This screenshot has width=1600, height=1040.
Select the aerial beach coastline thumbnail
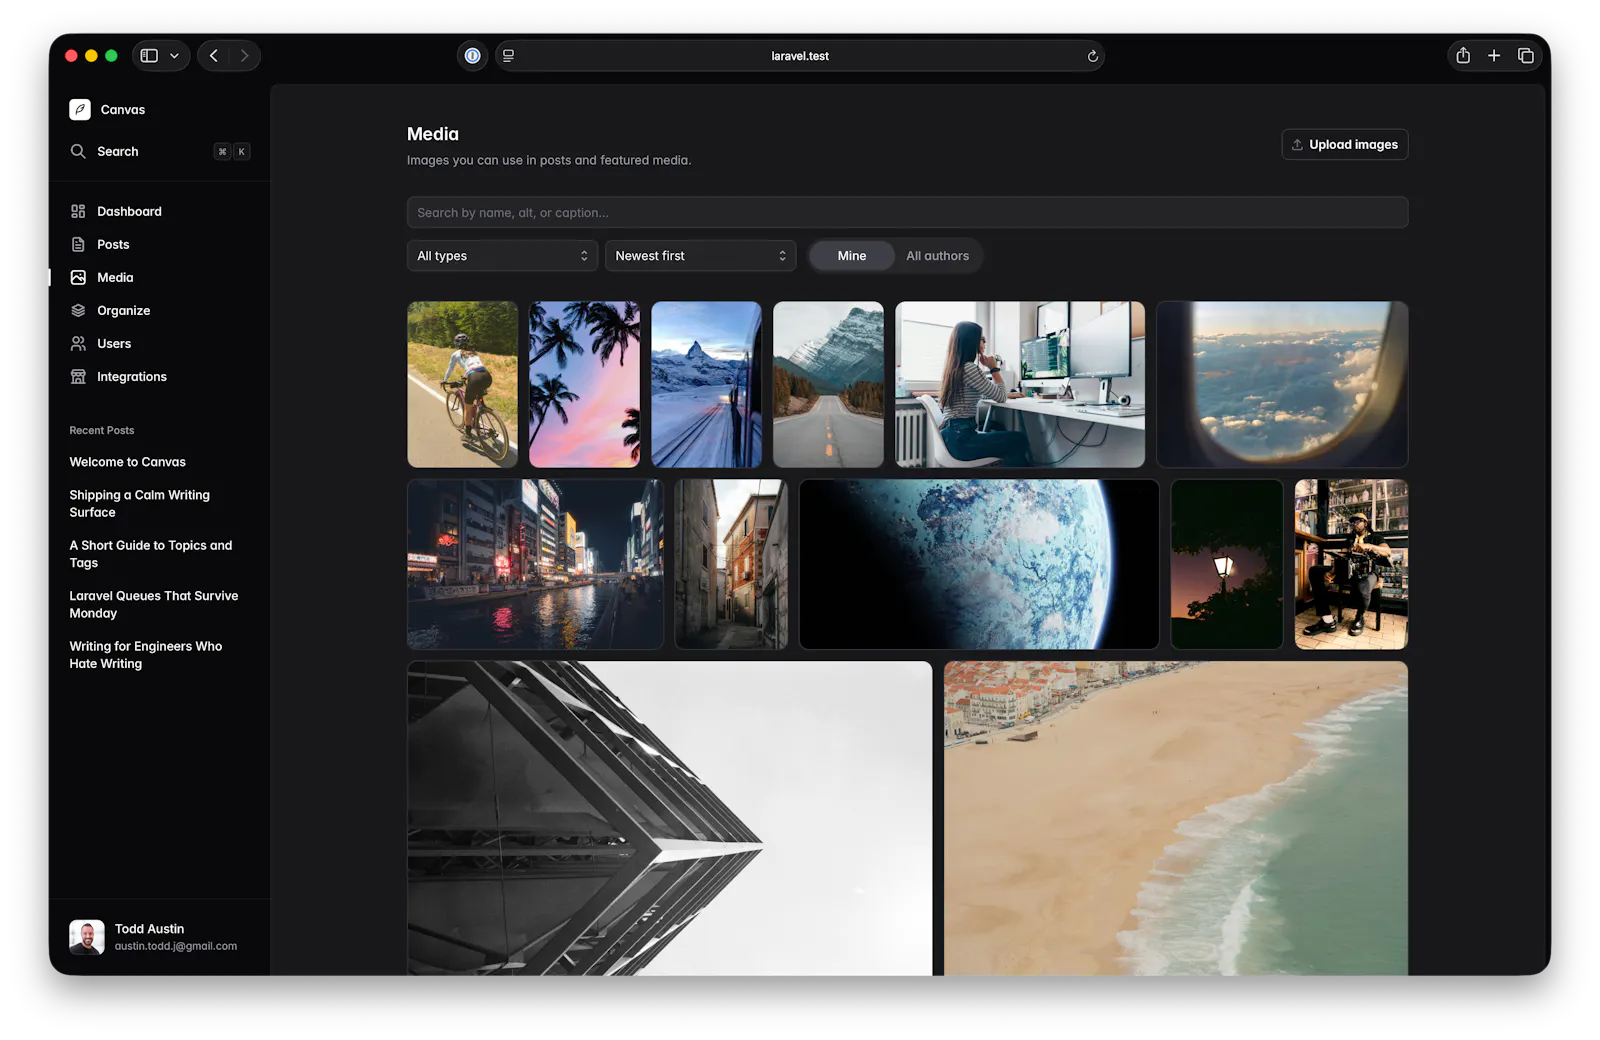click(x=1176, y=818)
